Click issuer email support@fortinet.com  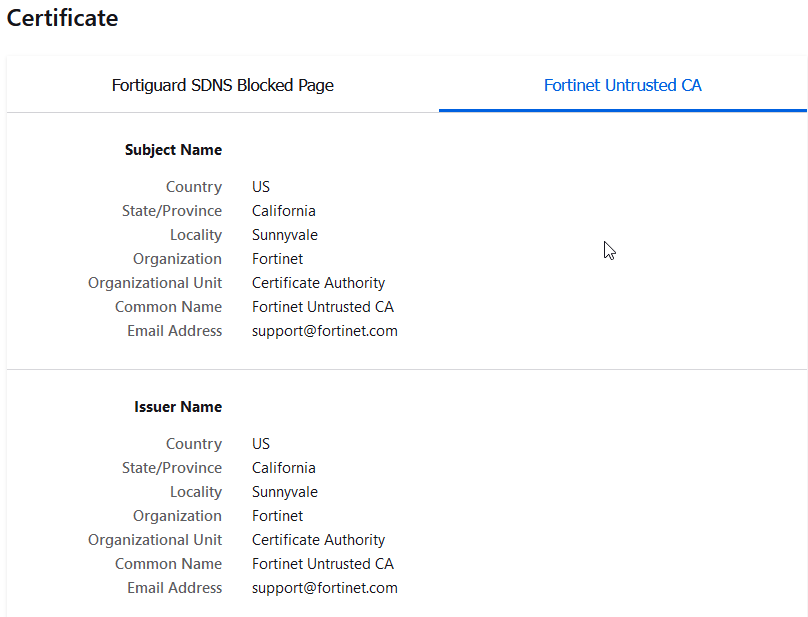pyautogui.click(x=324, y=588)
